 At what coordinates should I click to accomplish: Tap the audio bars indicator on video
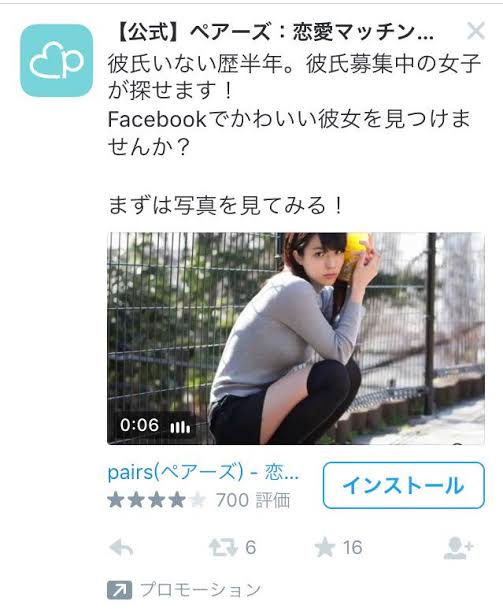tap(181, 427)
